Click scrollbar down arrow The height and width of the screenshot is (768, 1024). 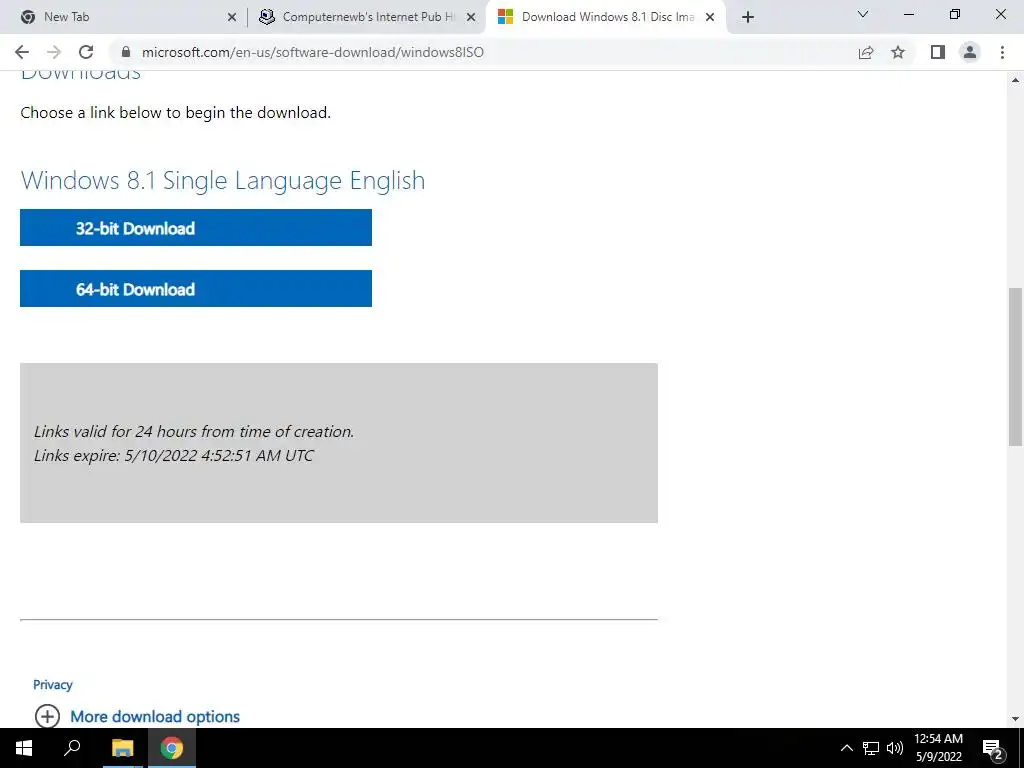tap(1016, 718)
